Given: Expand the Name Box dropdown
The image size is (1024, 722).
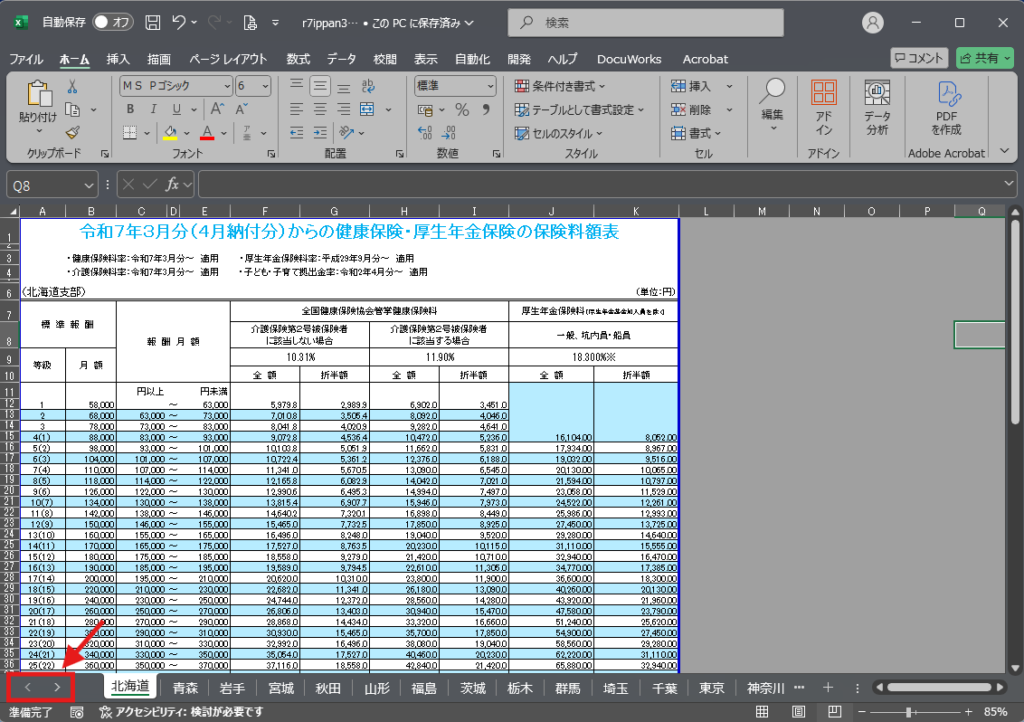Looking at the screenshot, I should click(x=89, y=185).
